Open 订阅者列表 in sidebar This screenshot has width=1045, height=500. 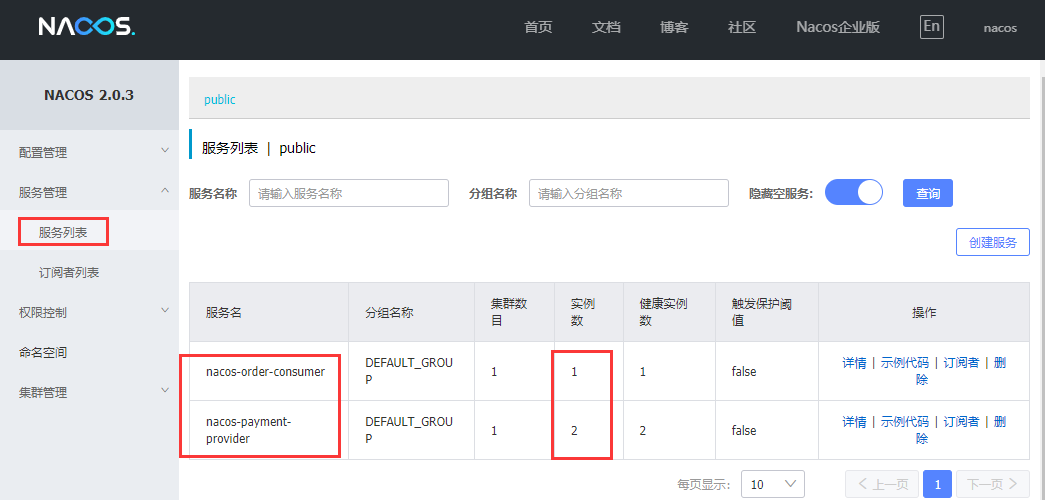coord(69,273)
